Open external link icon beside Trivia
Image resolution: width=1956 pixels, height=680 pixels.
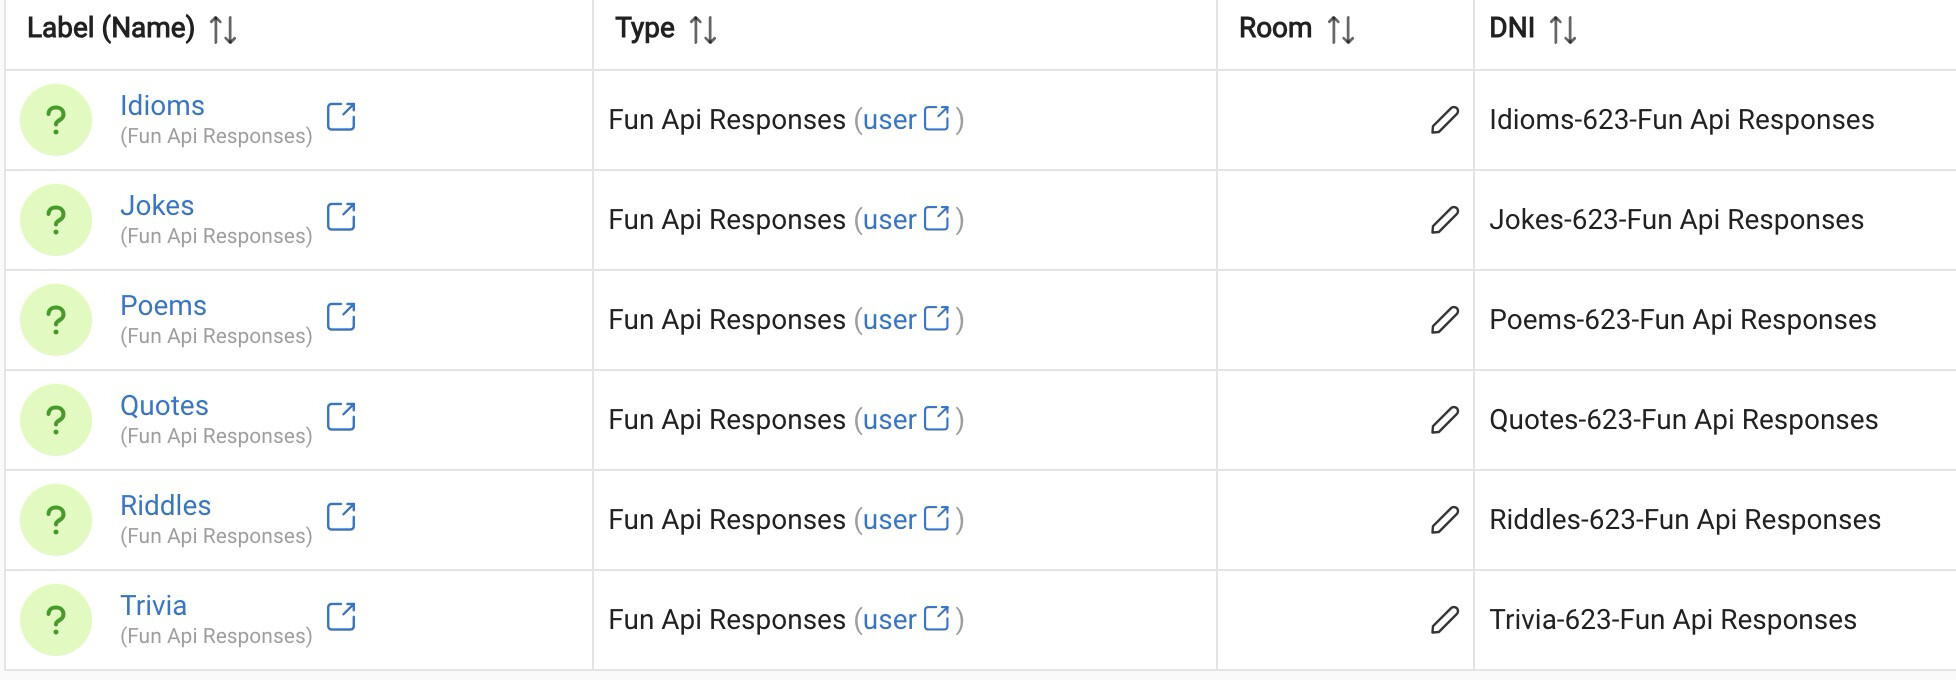coord(341,617)
